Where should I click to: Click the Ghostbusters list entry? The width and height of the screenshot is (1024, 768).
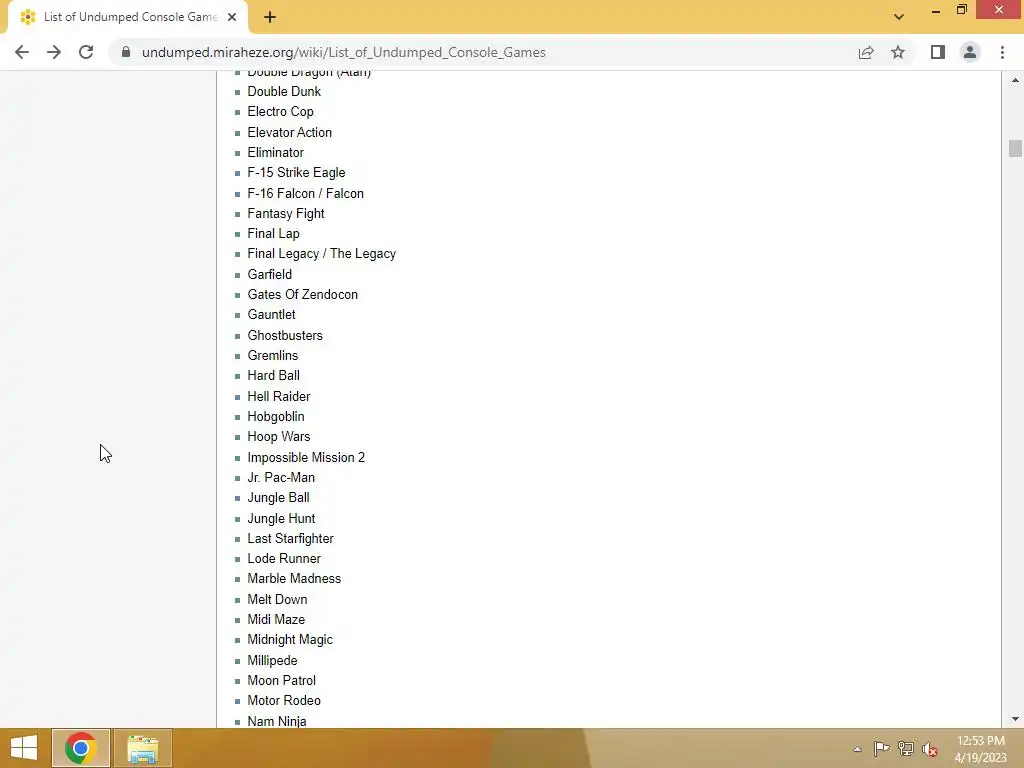coord(285,335)
